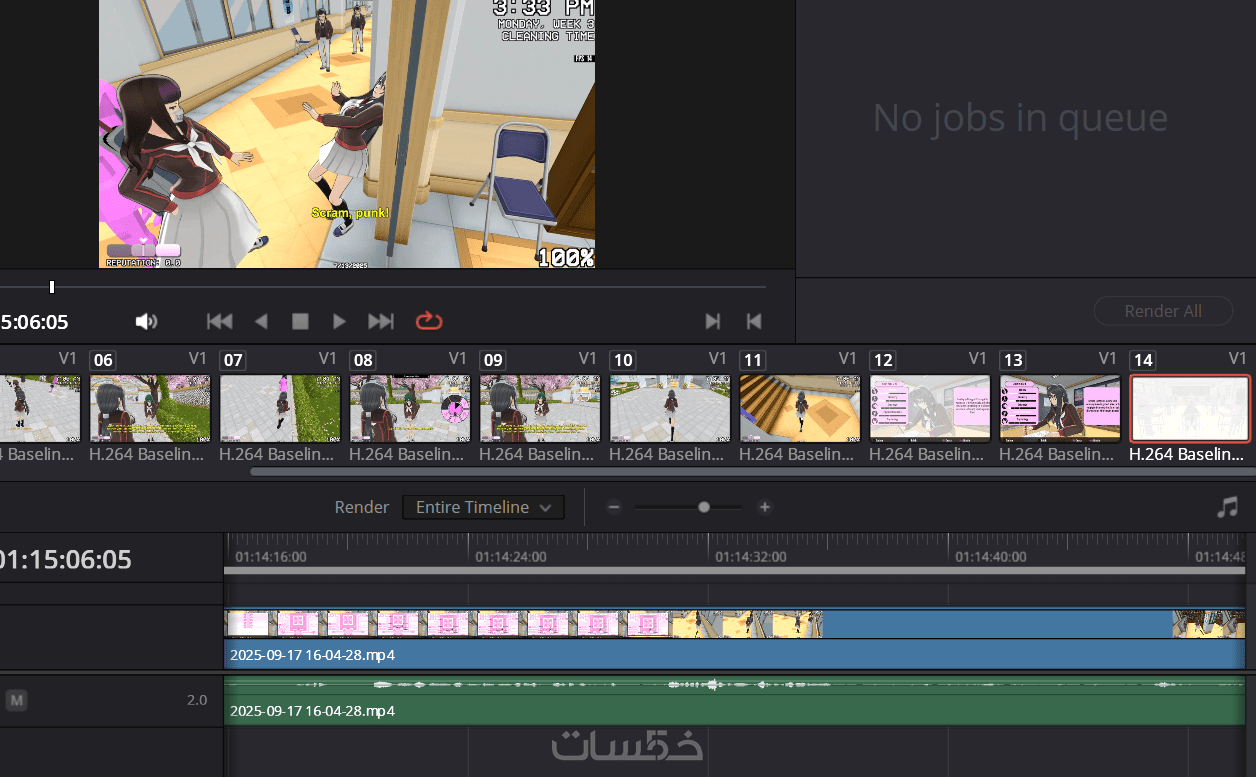Select clip thumbnail 10
The height and width of the screenshot is (777, 1256).
coord(670,409)
